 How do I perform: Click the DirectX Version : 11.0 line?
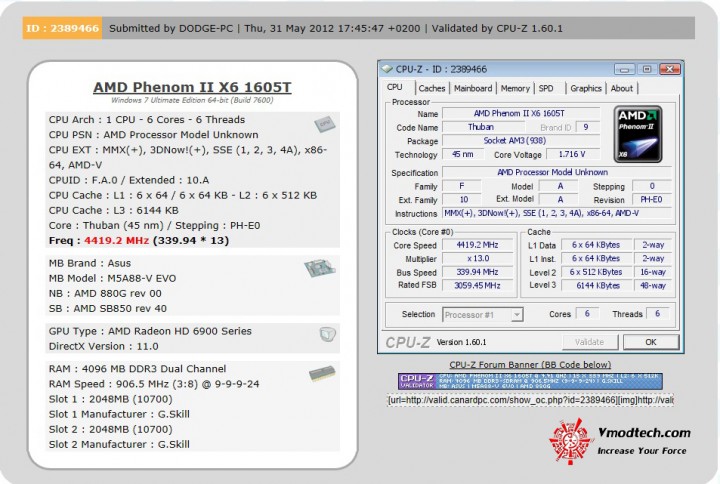(x=104, y=346)
